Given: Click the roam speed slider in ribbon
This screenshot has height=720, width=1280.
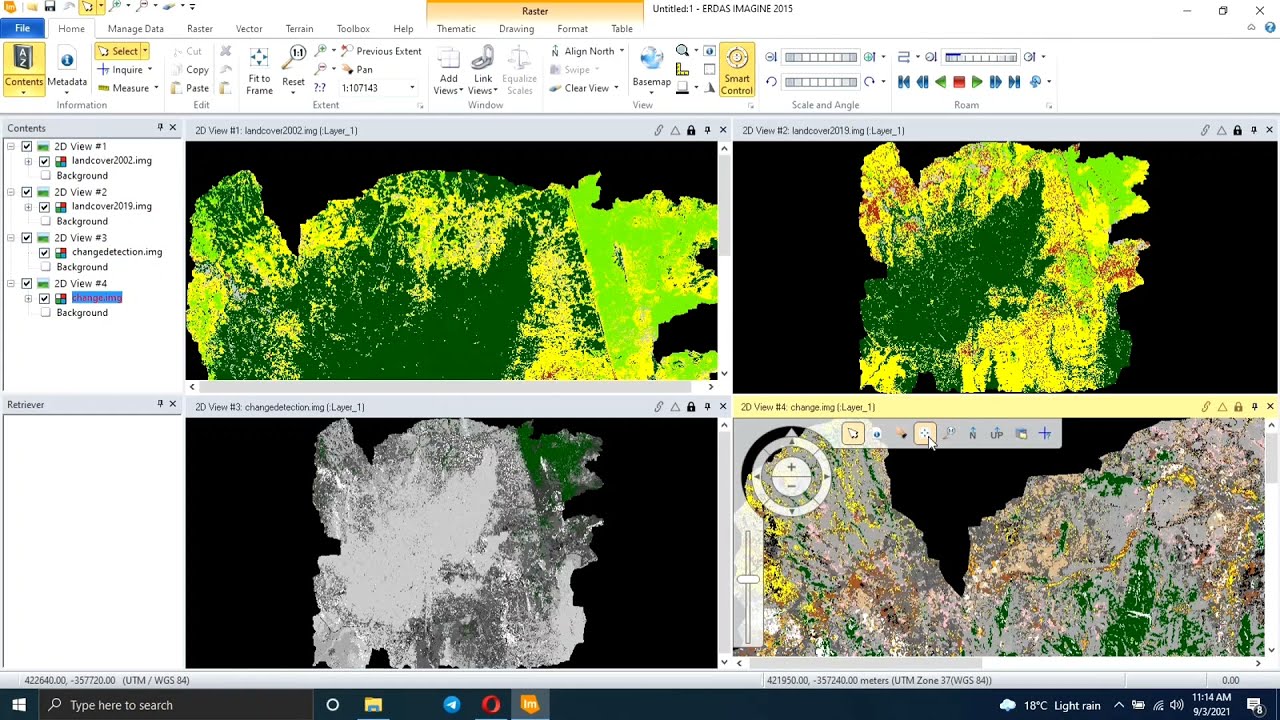Looking at the screenshot, I should click(981, 57).
